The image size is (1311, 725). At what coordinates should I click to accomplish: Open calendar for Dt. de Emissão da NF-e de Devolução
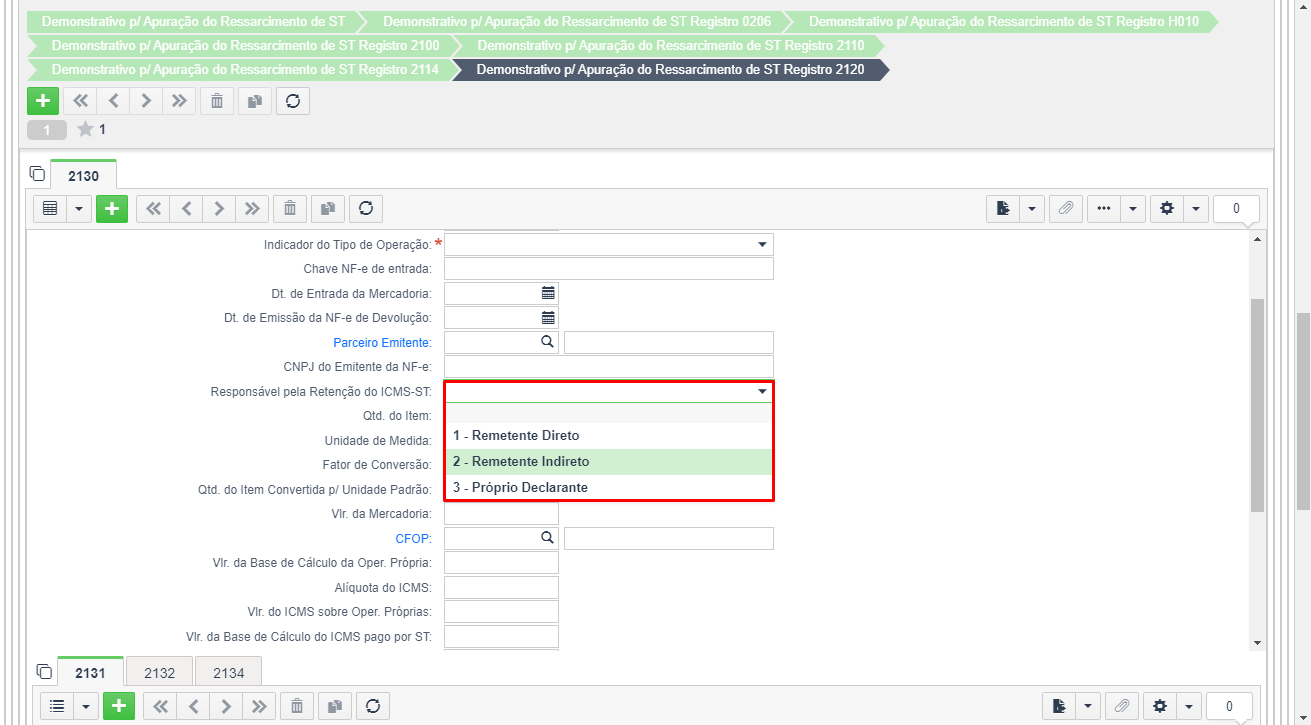(x=548, y=317)
